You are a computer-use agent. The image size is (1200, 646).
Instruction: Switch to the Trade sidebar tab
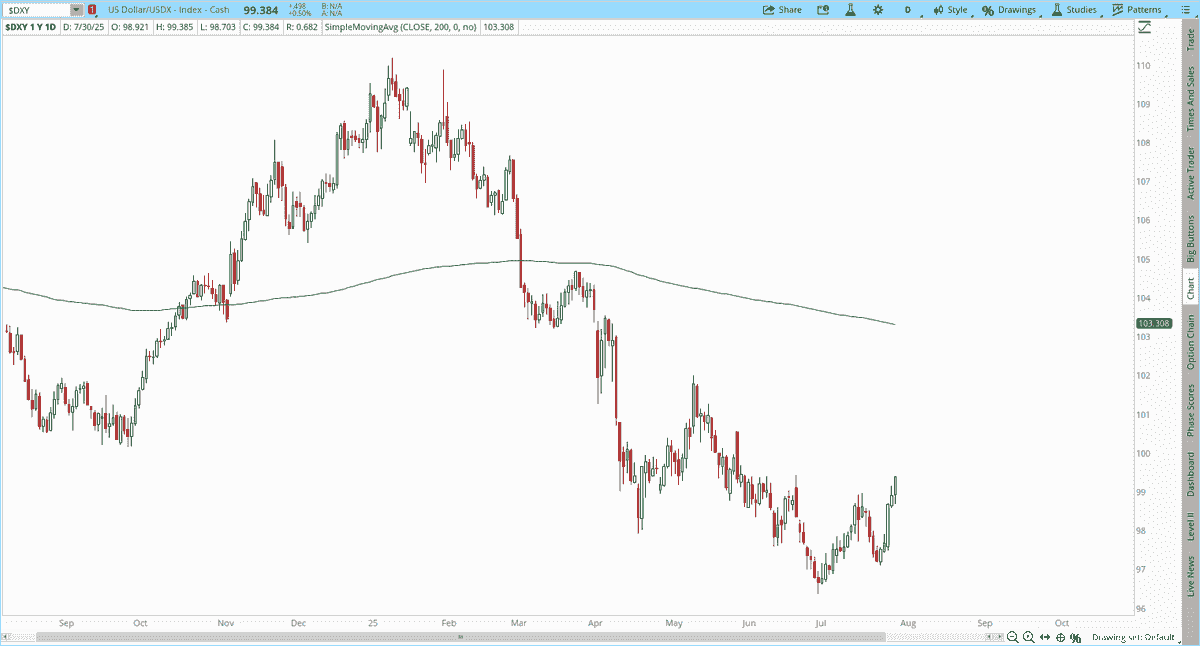pos(1190,41)
